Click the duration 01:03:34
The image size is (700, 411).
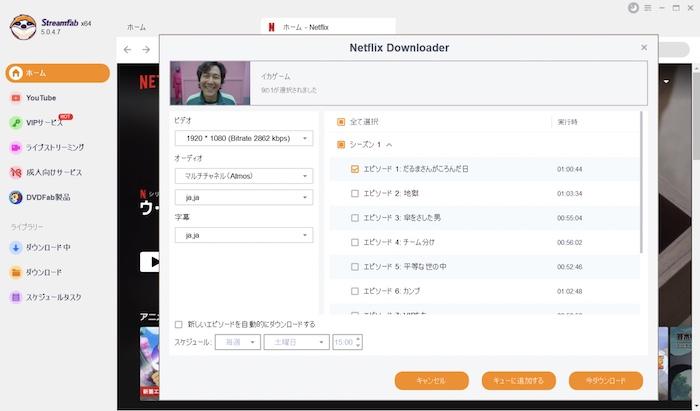click(x=570, y=194)
